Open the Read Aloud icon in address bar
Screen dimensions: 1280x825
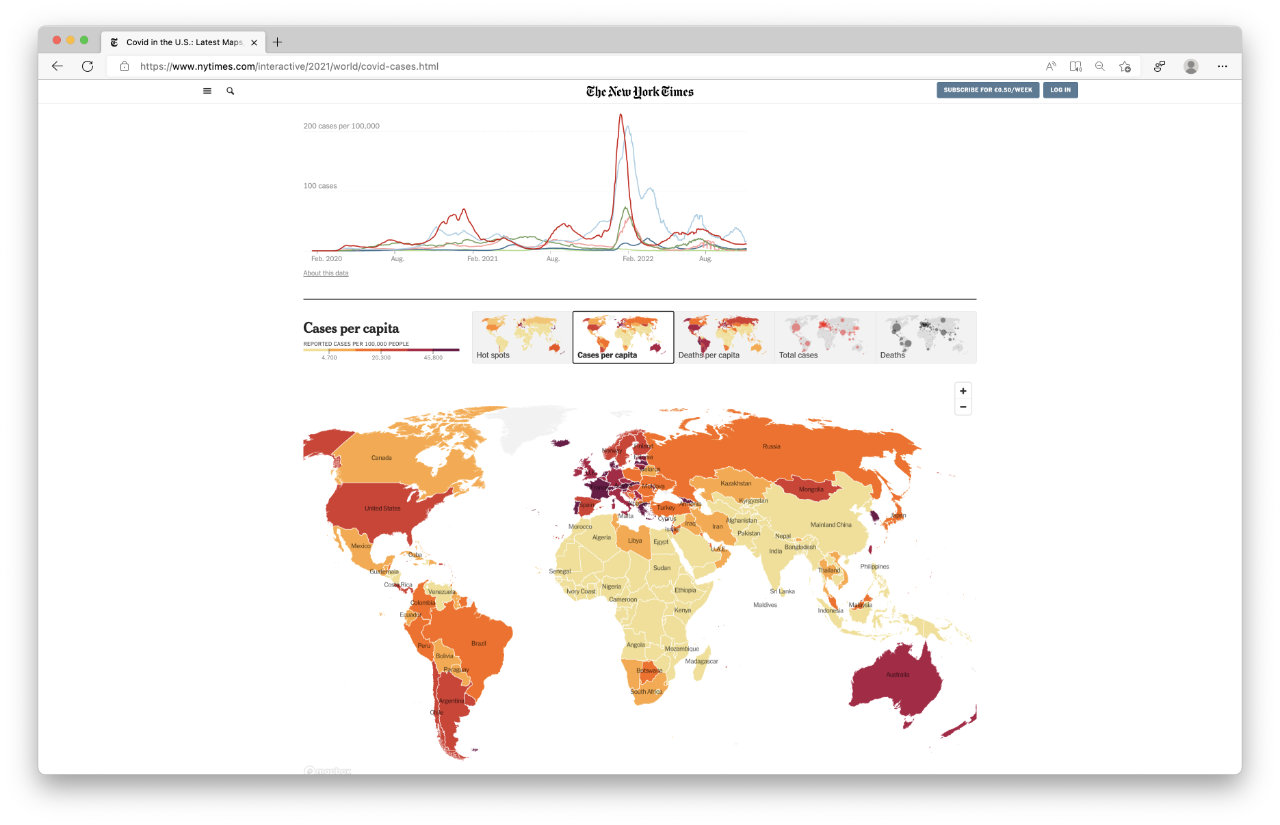pos(1051,66)
